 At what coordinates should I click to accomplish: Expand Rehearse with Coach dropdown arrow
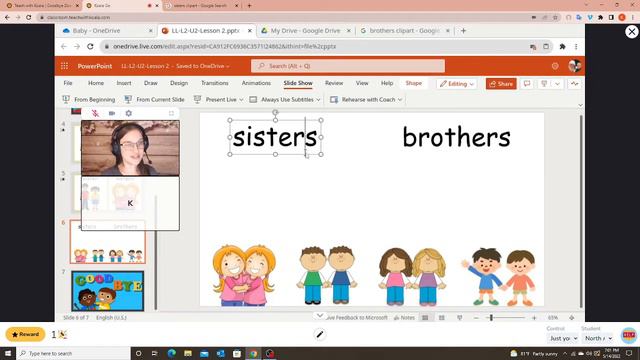click(x=400, y=100)
